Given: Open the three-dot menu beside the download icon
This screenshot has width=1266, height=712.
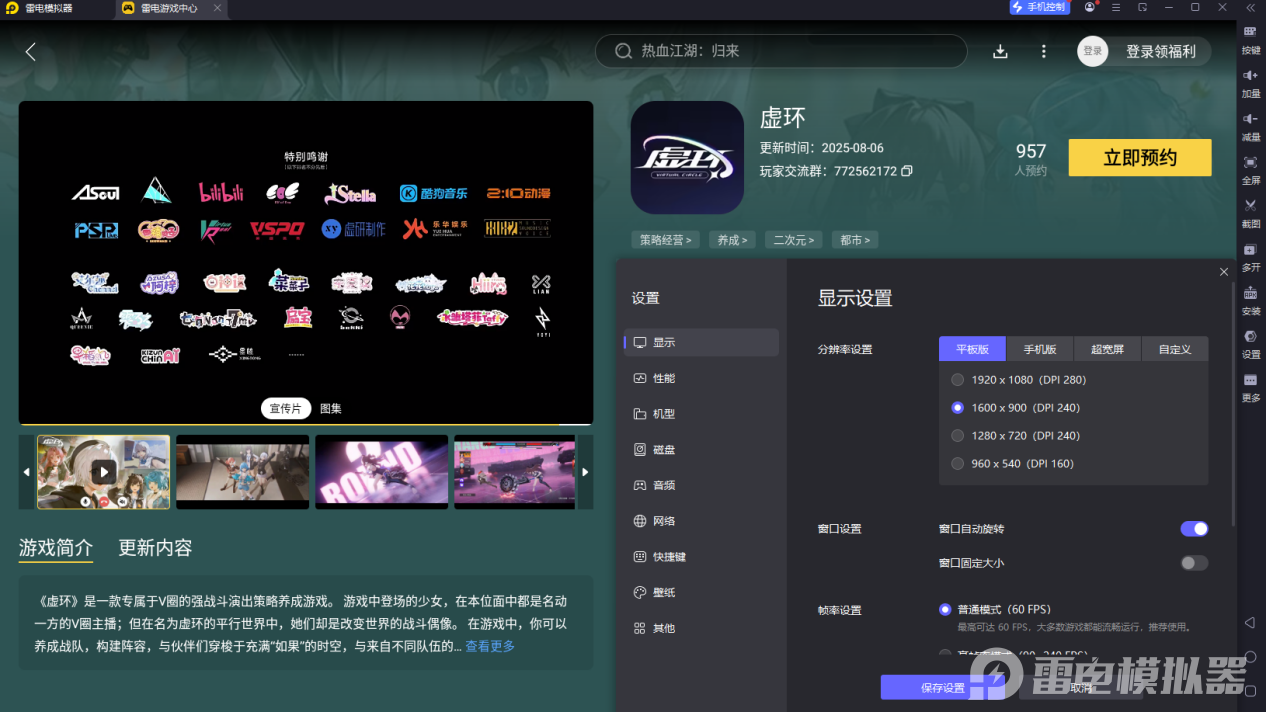Looking at the screenshot, I should point(1043,51).
